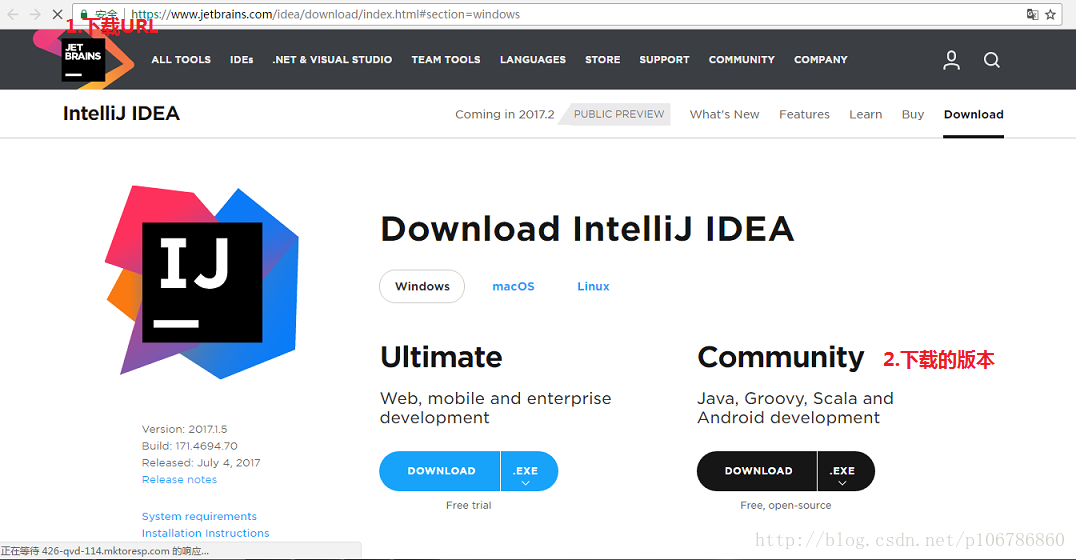
Task: Switch to Linux platform tab
Action: (593, 286)
